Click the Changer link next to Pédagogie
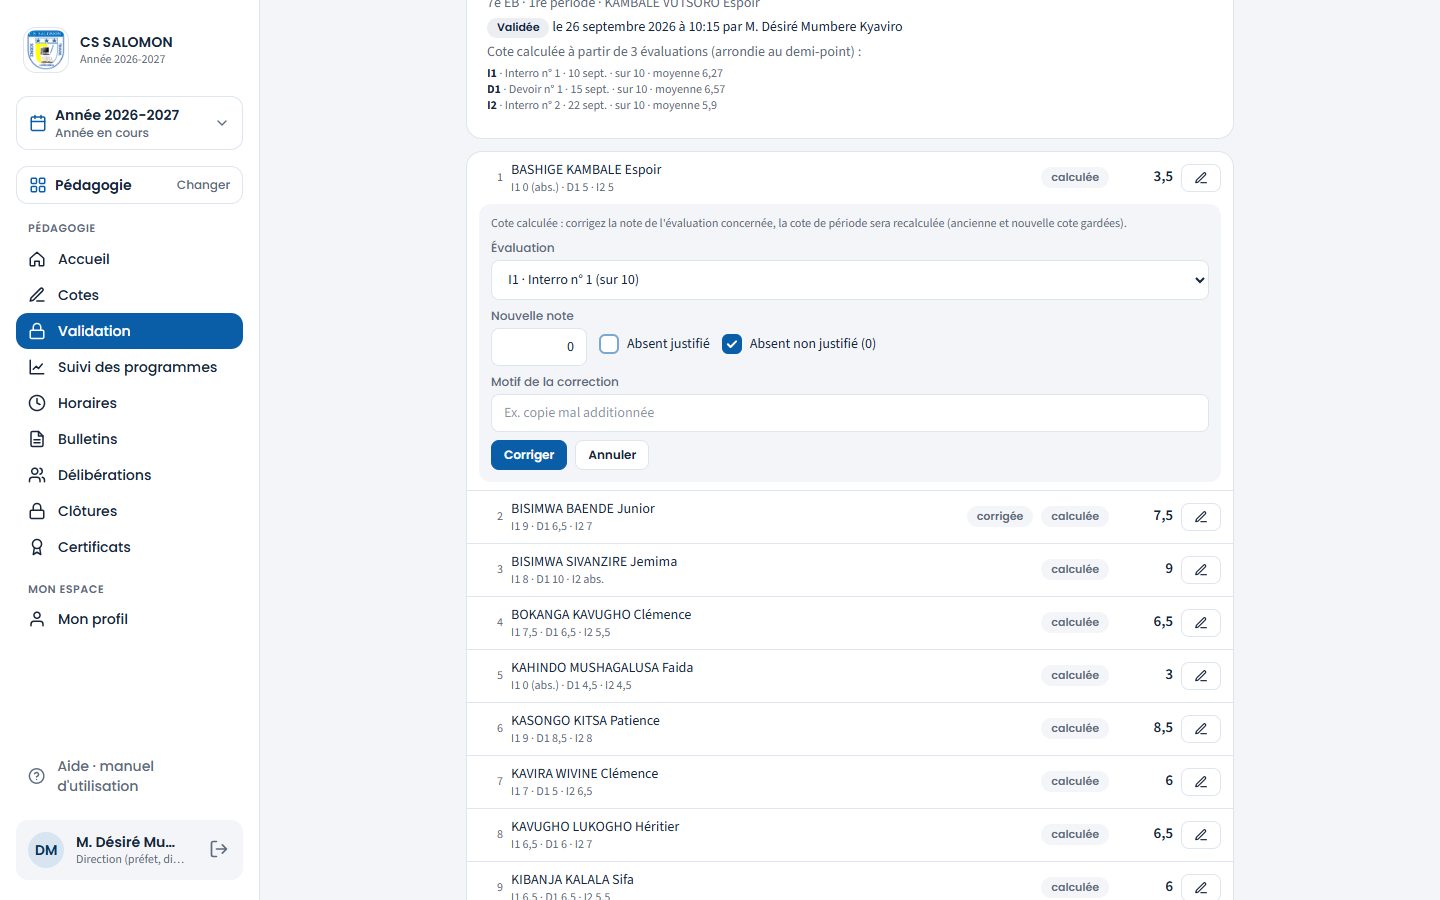The width and height of the screenshot is (1440, 900). (x=203, y=185)
